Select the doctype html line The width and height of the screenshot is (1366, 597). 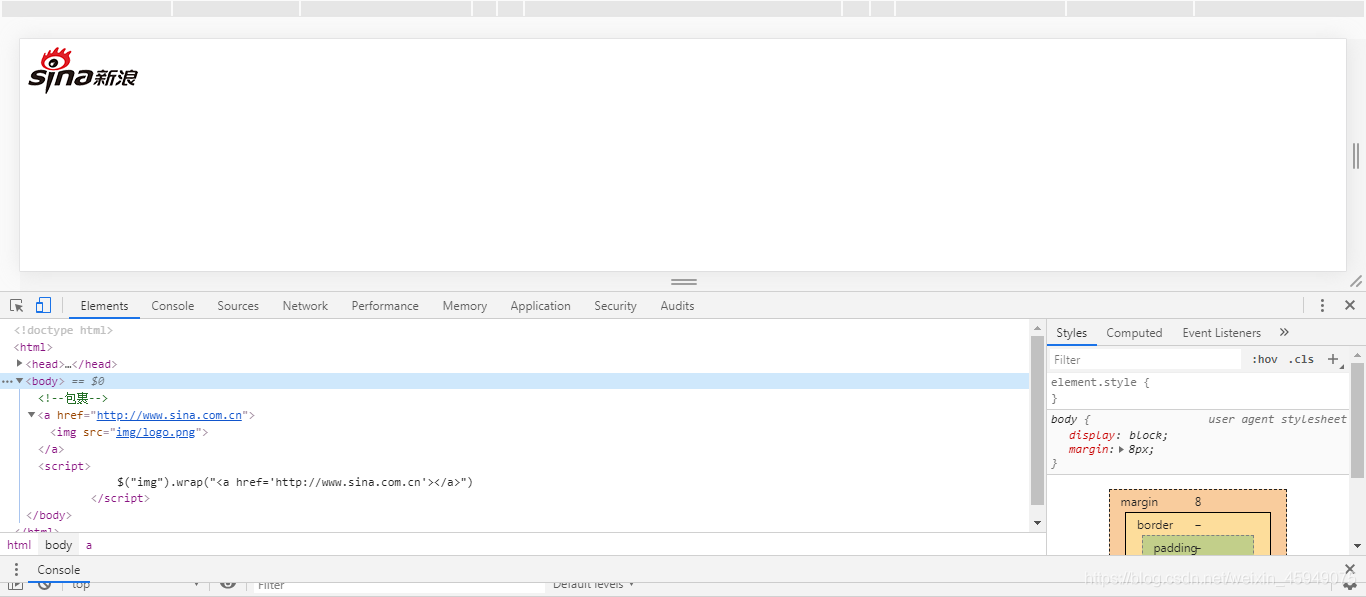(63, 330)
